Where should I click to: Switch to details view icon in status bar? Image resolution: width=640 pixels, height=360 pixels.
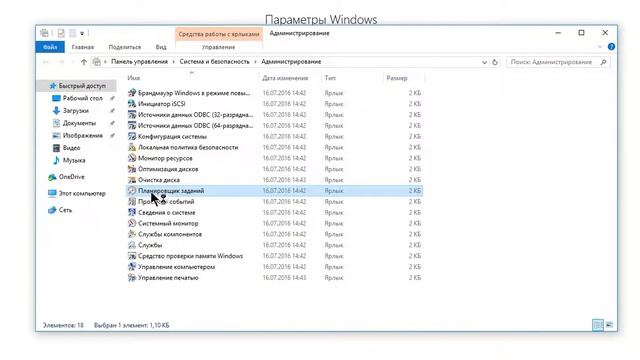click(x=598, y=325)
